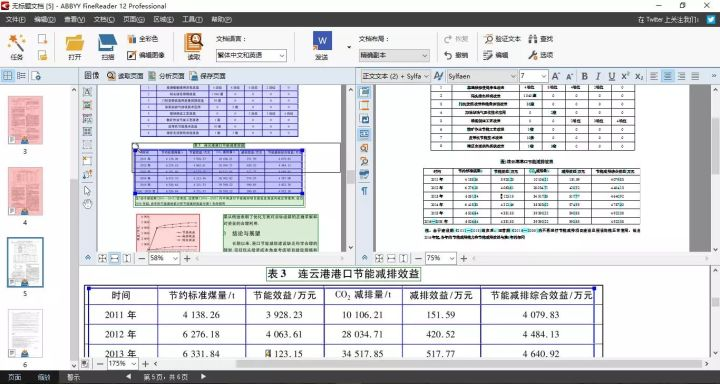Image resolution: width=720 pixels, height=384 pixels.
Task: Open the 文件 menu
Action: (15, 19)
